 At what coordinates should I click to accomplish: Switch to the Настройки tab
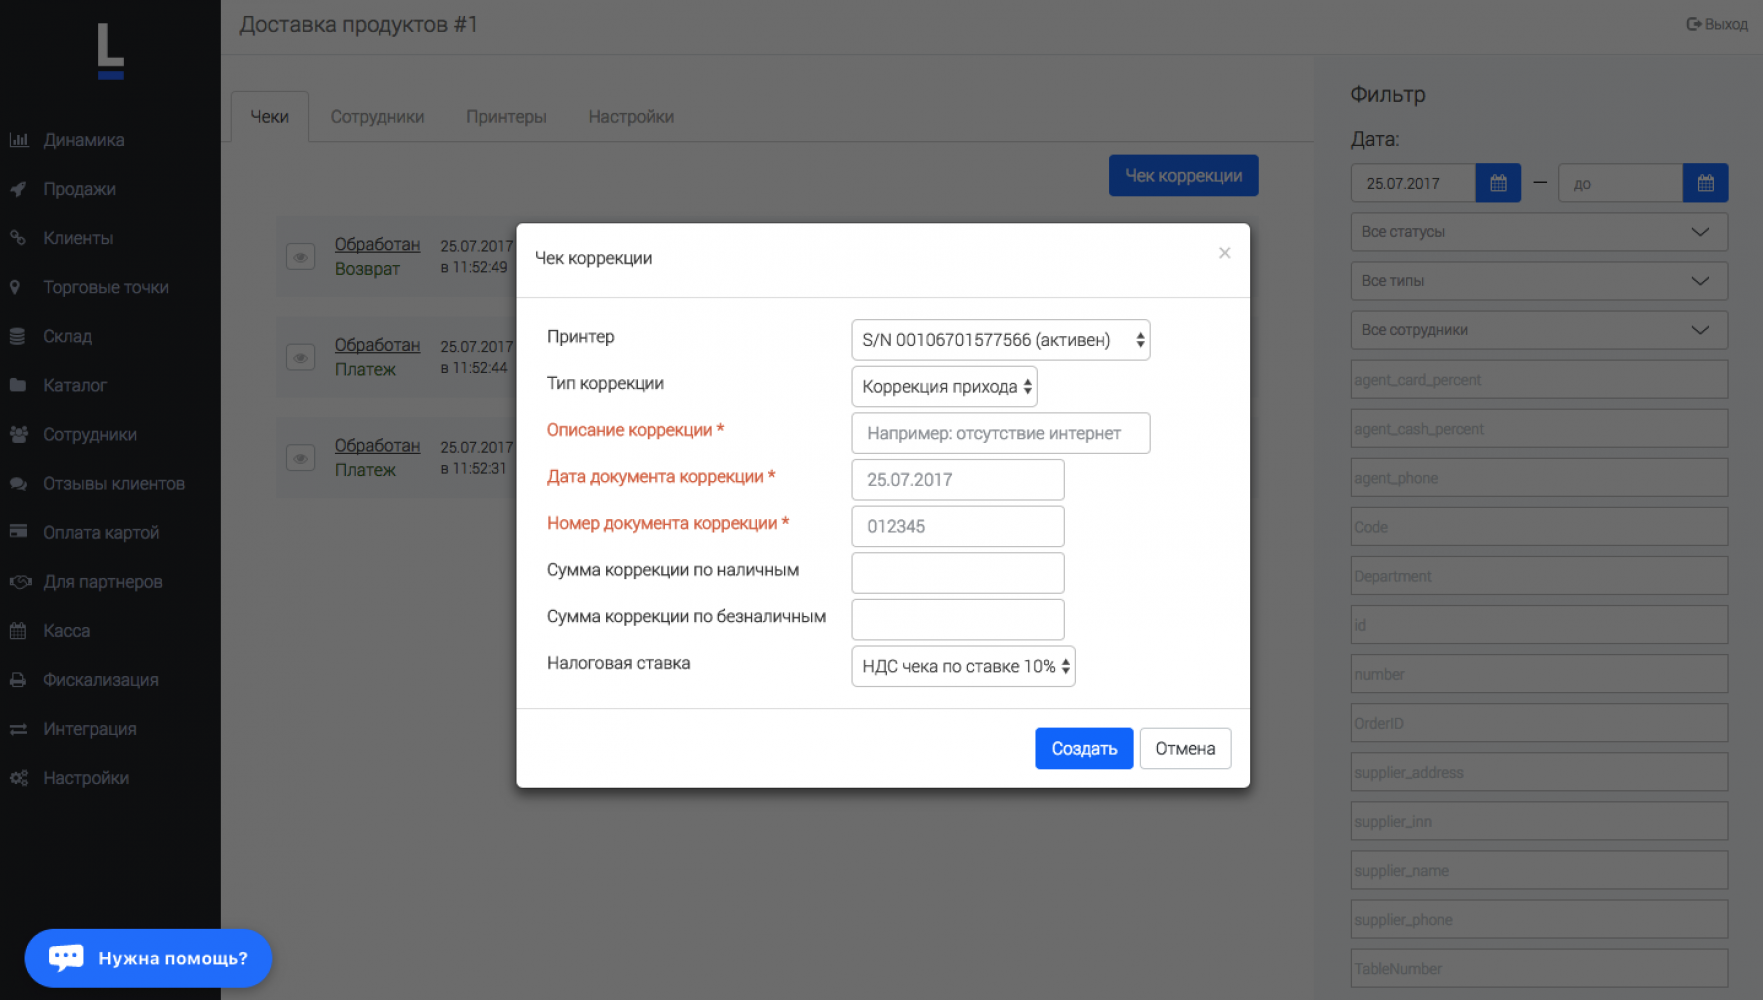(631, 117)
